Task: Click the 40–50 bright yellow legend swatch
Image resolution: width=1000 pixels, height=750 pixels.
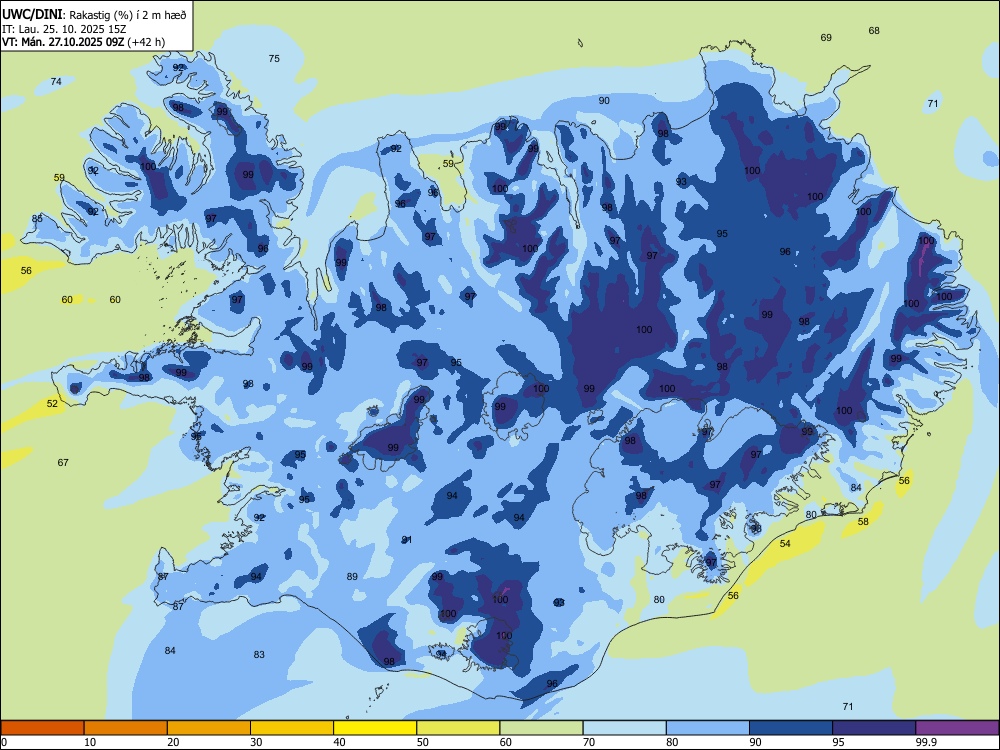Action: click(375, 728)
